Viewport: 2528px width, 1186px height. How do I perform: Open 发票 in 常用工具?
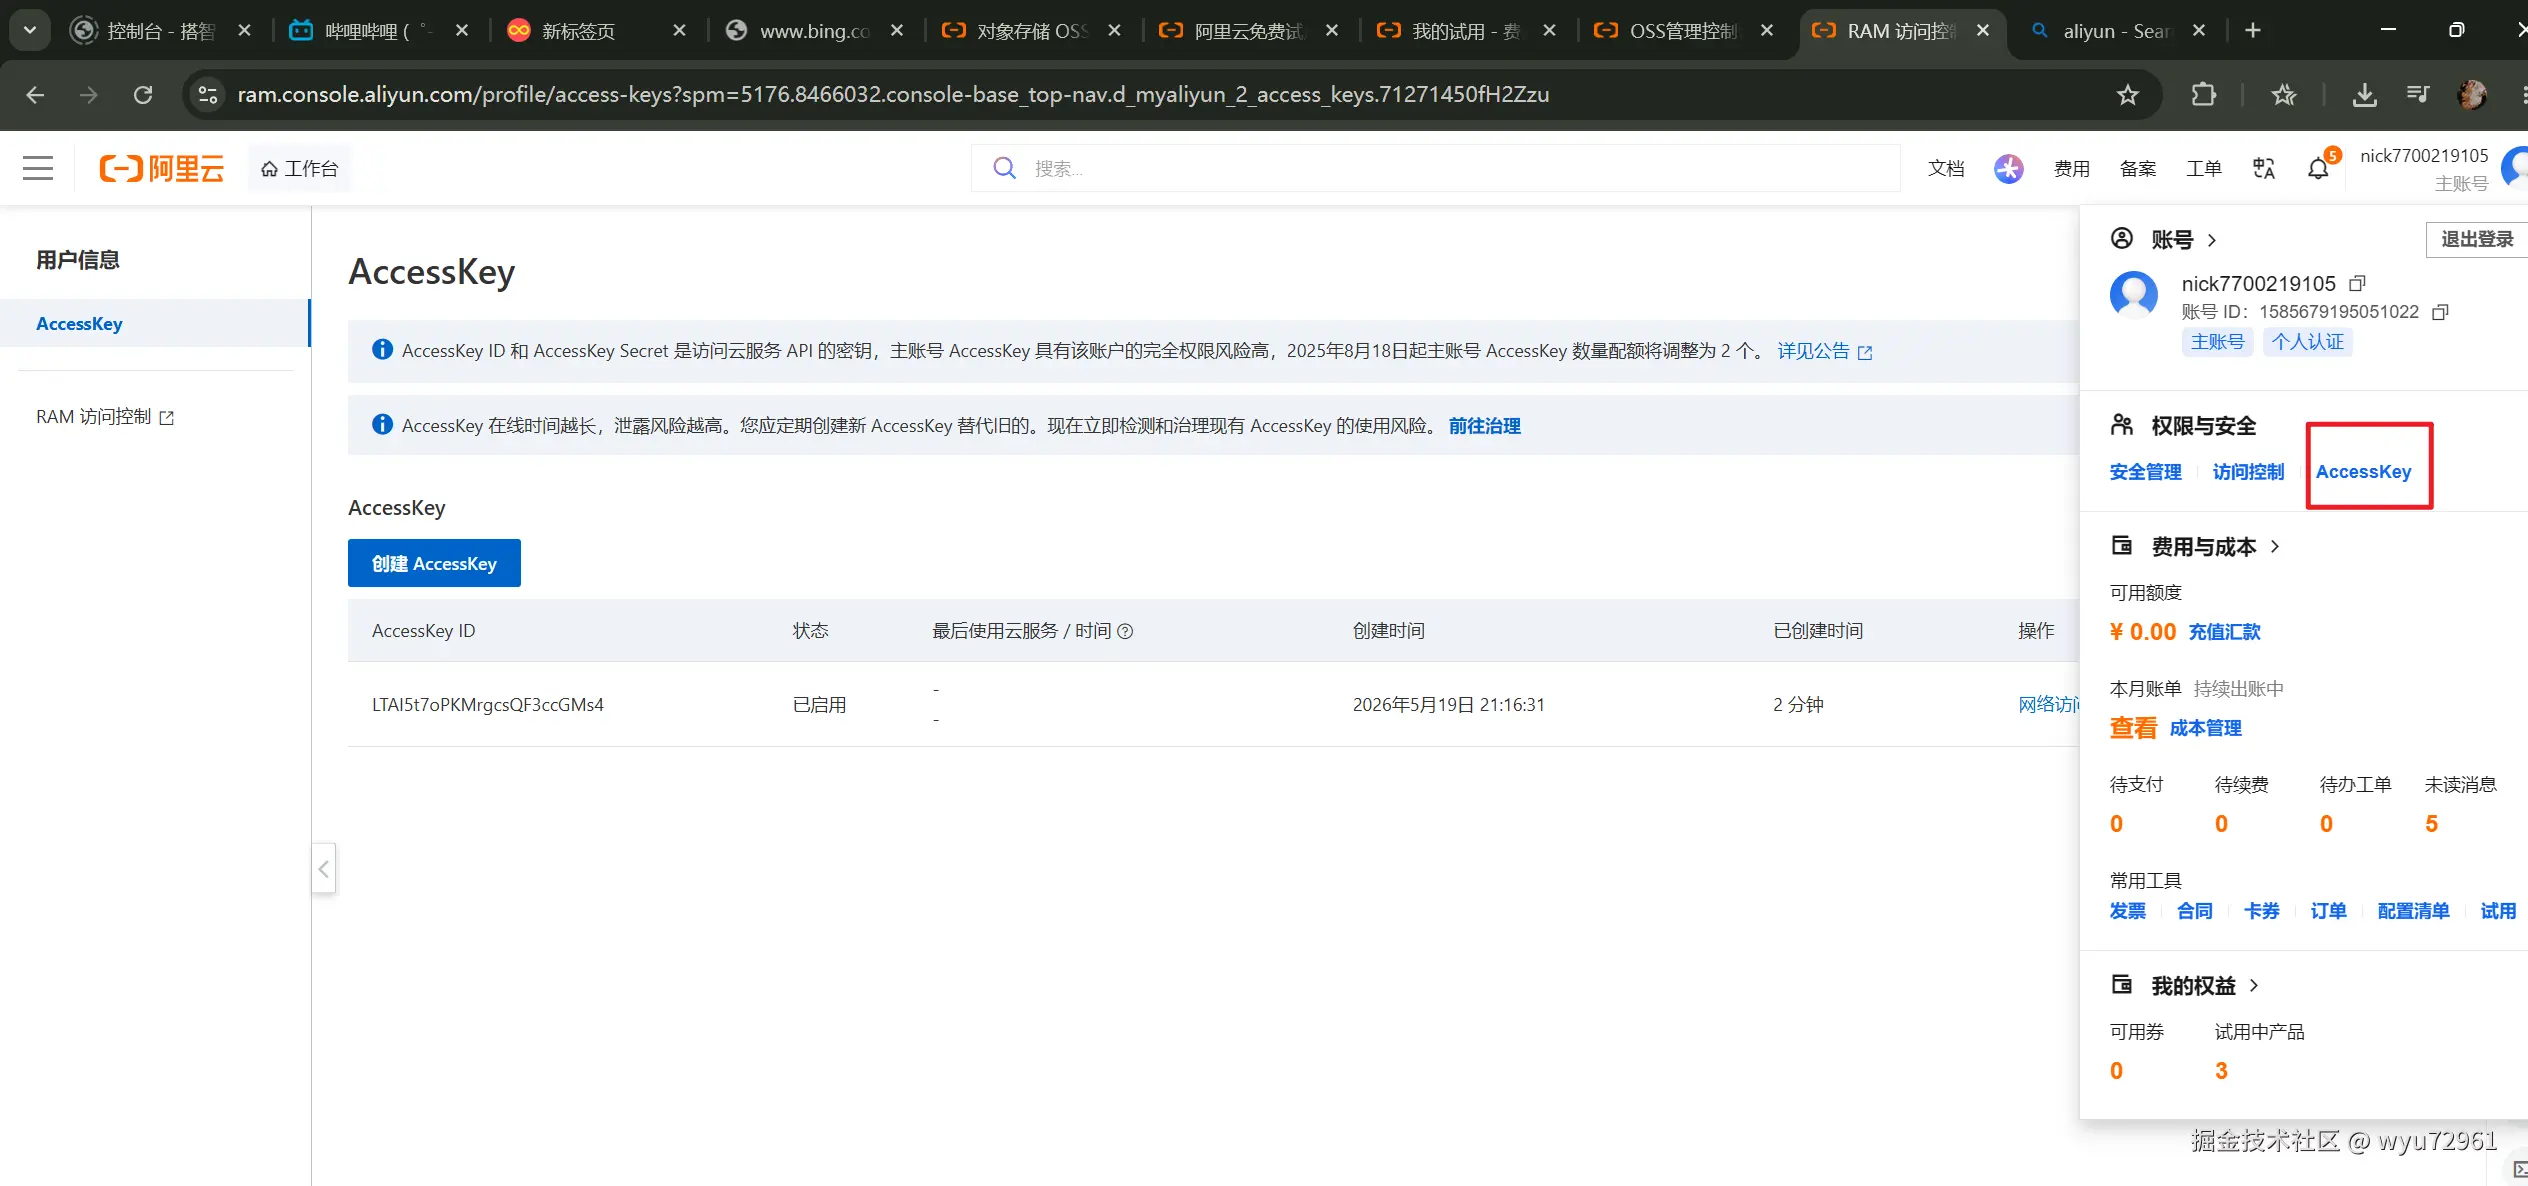coord(2127,911)
